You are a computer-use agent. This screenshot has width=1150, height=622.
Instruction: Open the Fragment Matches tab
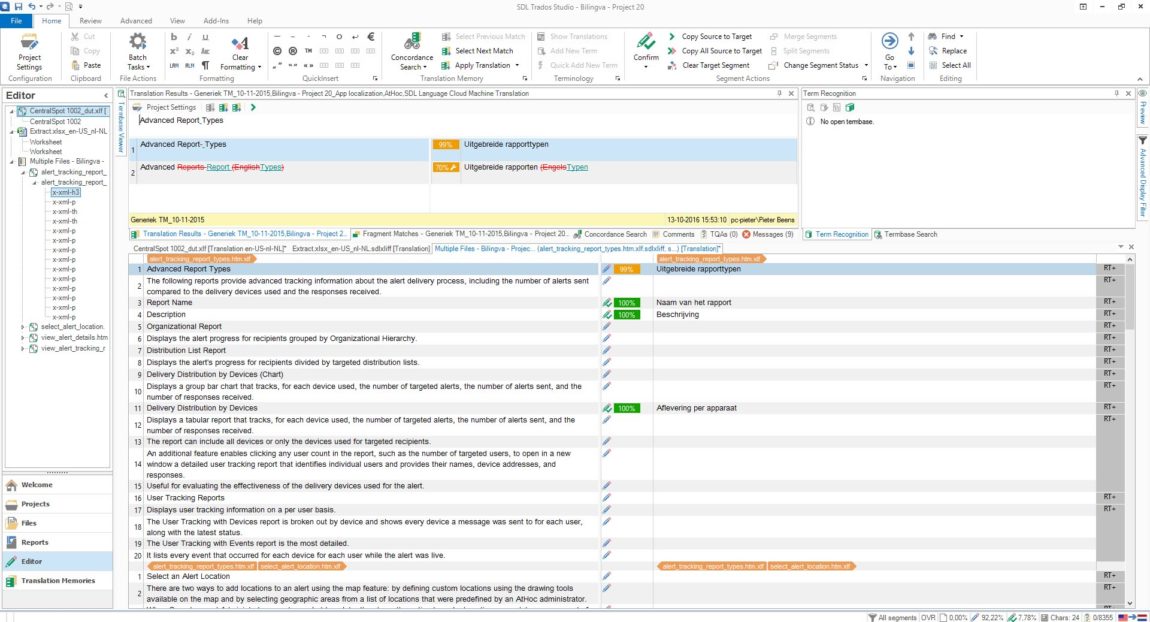(x=460, y=234)
